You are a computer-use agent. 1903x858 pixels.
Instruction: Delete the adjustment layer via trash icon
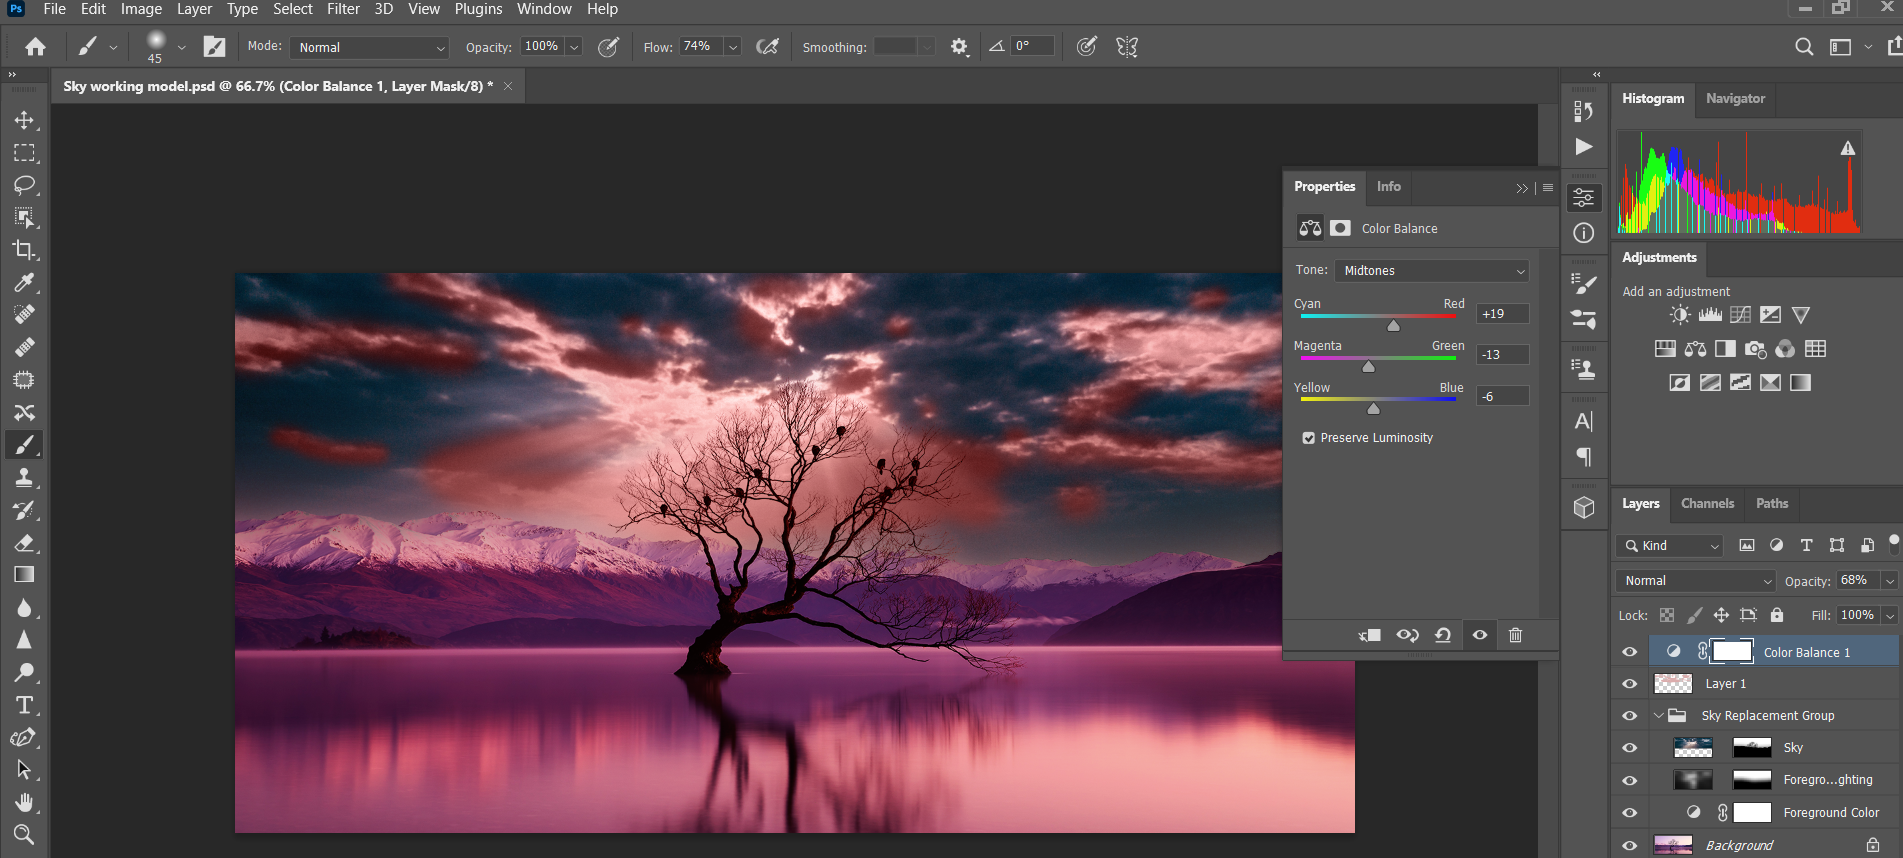(x=1515, y=635)
